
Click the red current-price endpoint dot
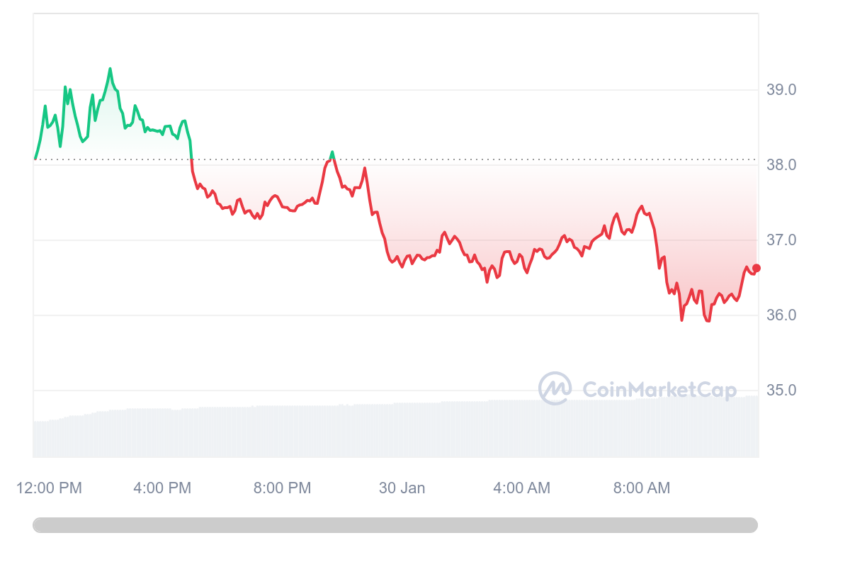[x=756, y=268]
